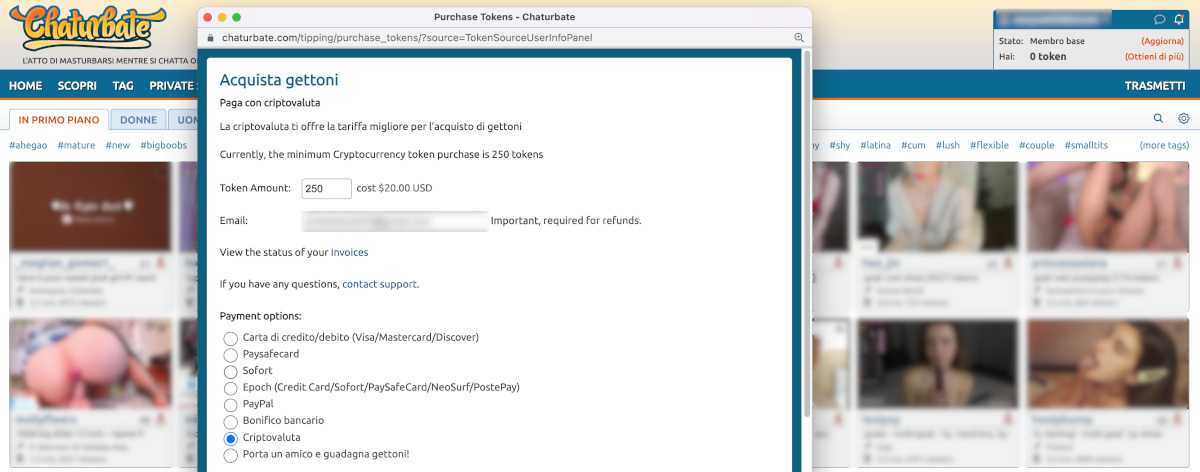
Task: Click the (Ottieni di più) tokens link
Action: point(1156,57)
